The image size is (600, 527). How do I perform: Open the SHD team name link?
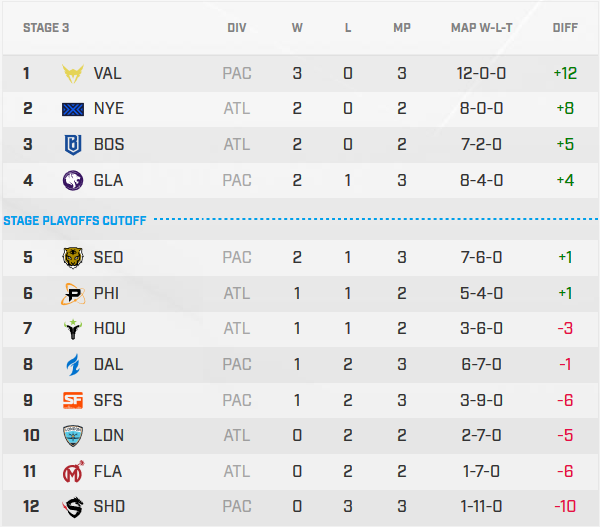pyautogui.click(x=109, y=507)
